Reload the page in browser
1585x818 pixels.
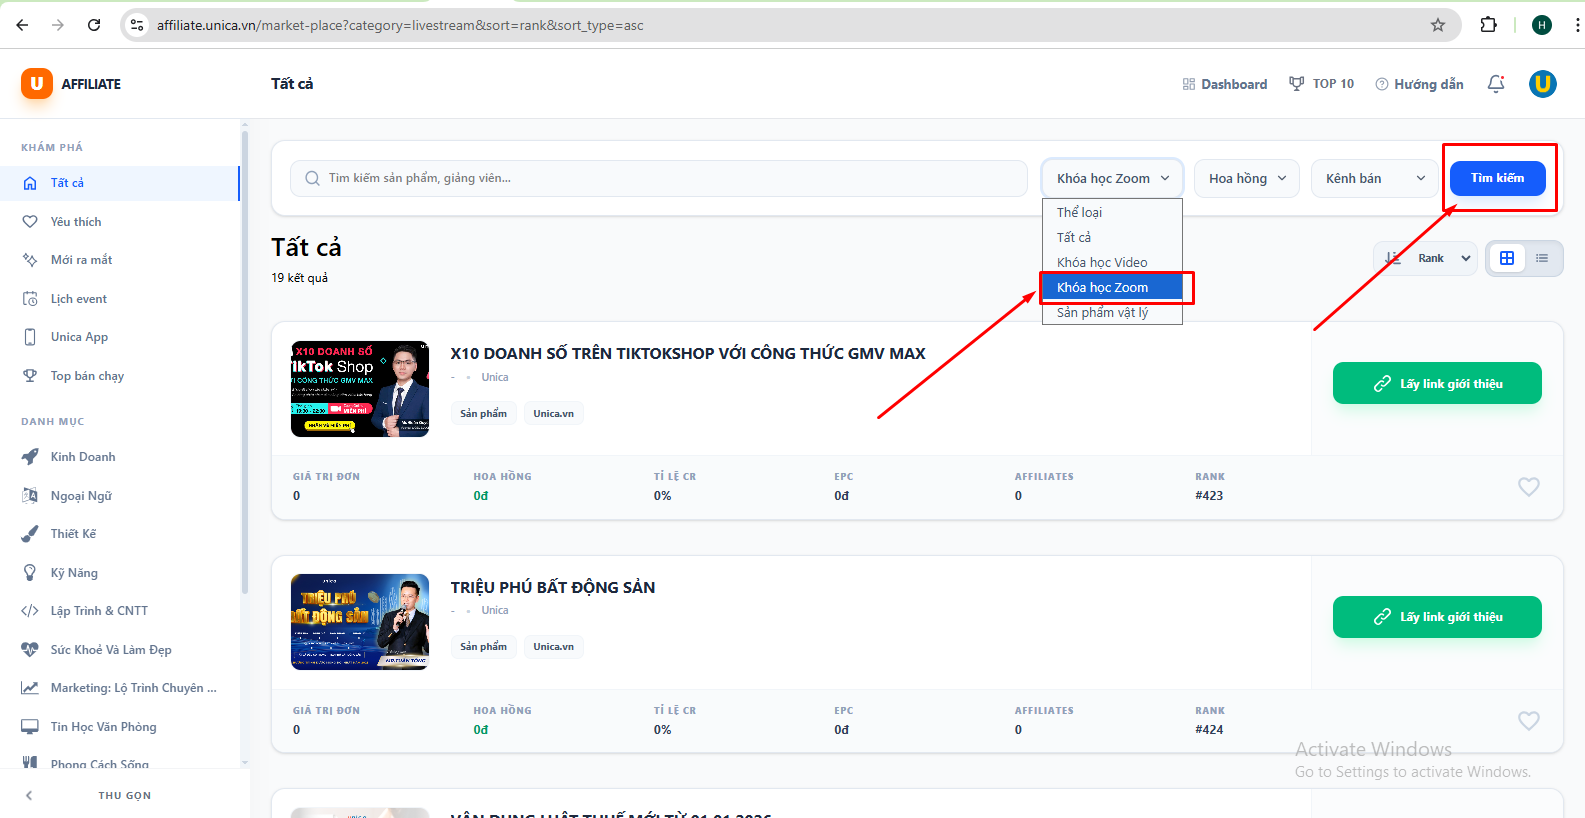(x=94, y=25)
